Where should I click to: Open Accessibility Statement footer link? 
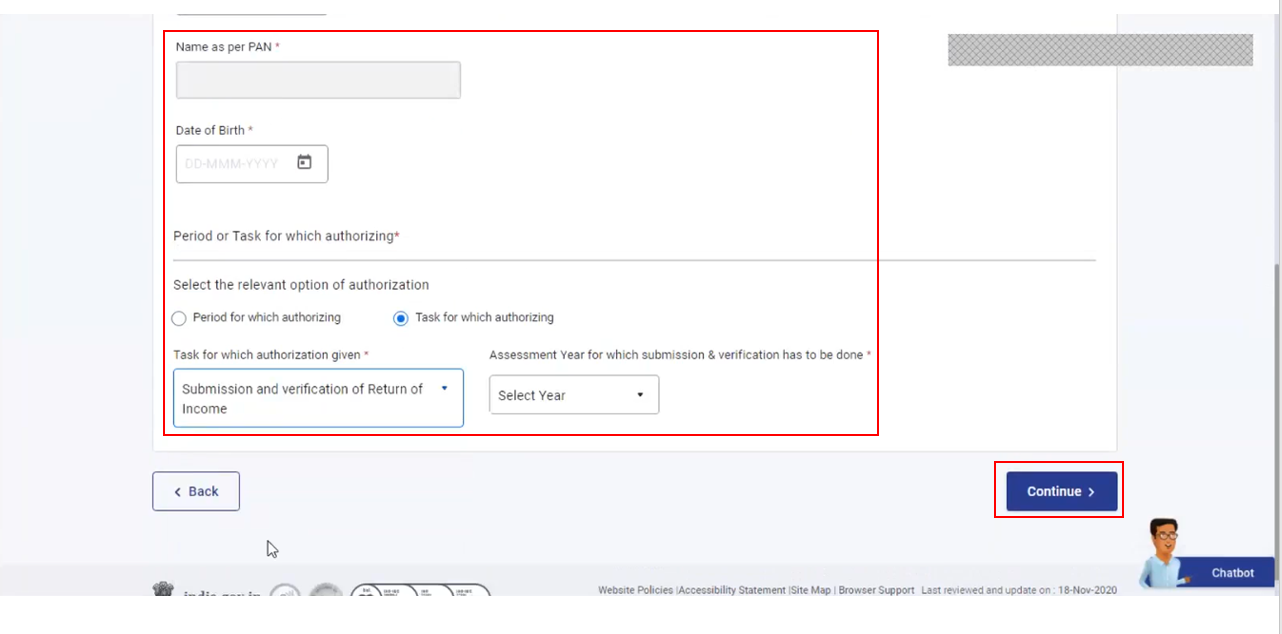click(733, 590)
